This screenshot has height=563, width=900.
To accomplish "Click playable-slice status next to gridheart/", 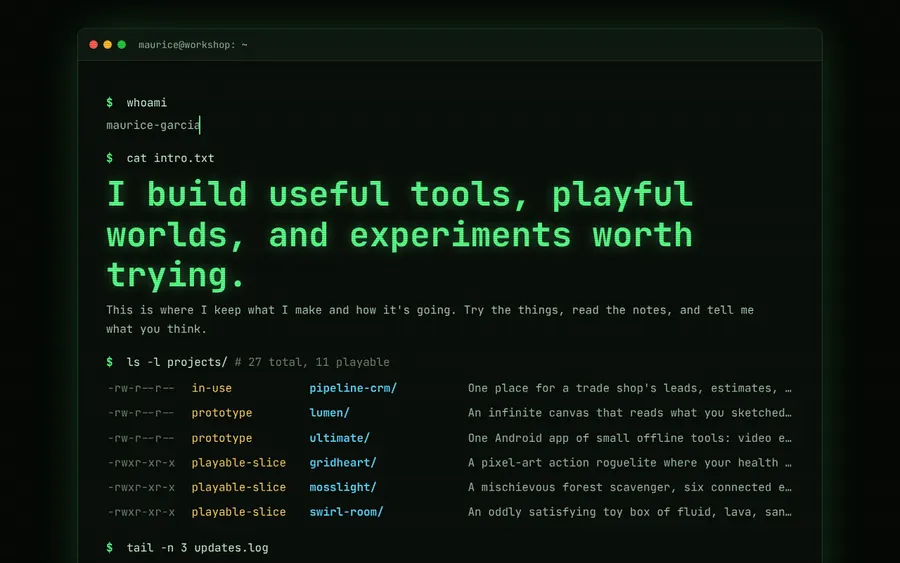I will (x=239, y=463).
